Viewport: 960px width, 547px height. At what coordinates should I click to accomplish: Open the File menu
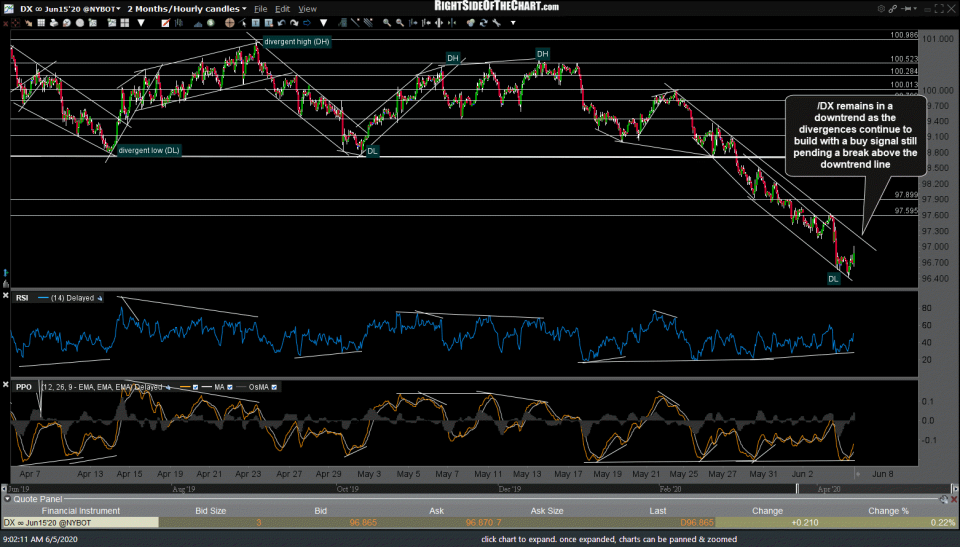[260, 7]
